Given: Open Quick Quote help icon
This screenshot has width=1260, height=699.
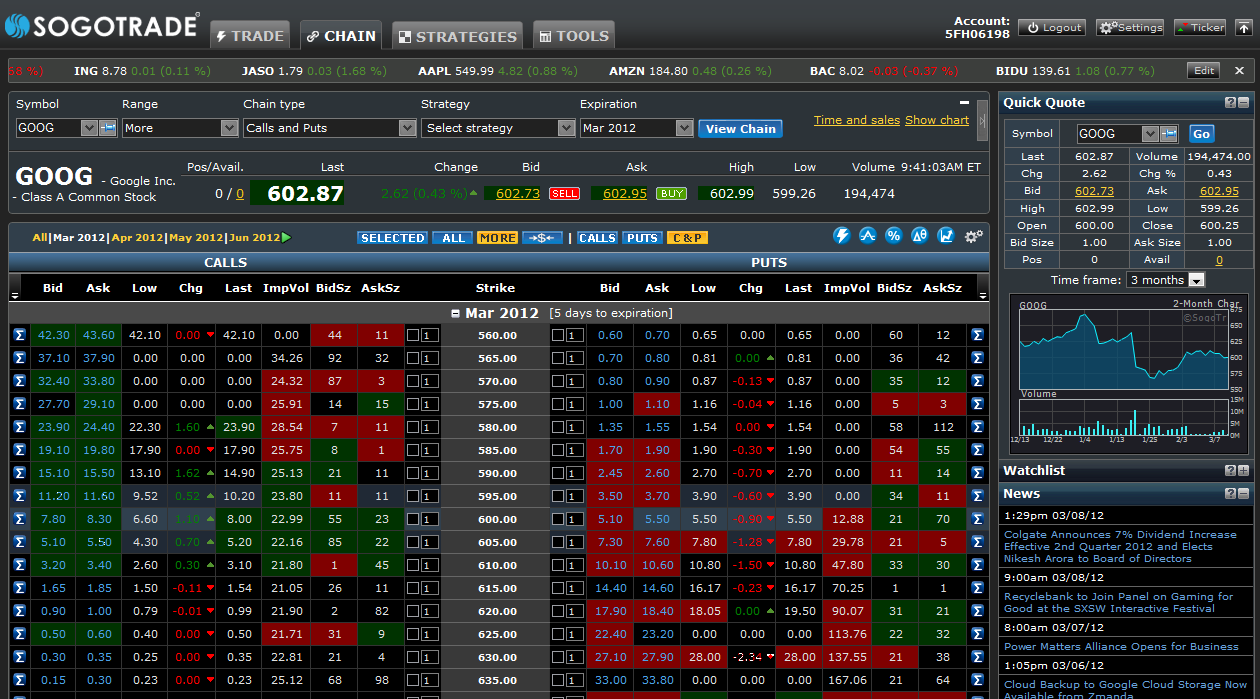Looking at the screenshot, I should (1230, 103).
